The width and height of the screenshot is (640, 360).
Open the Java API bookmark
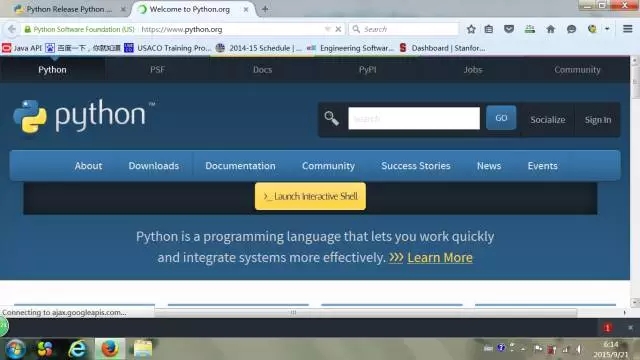22,48
